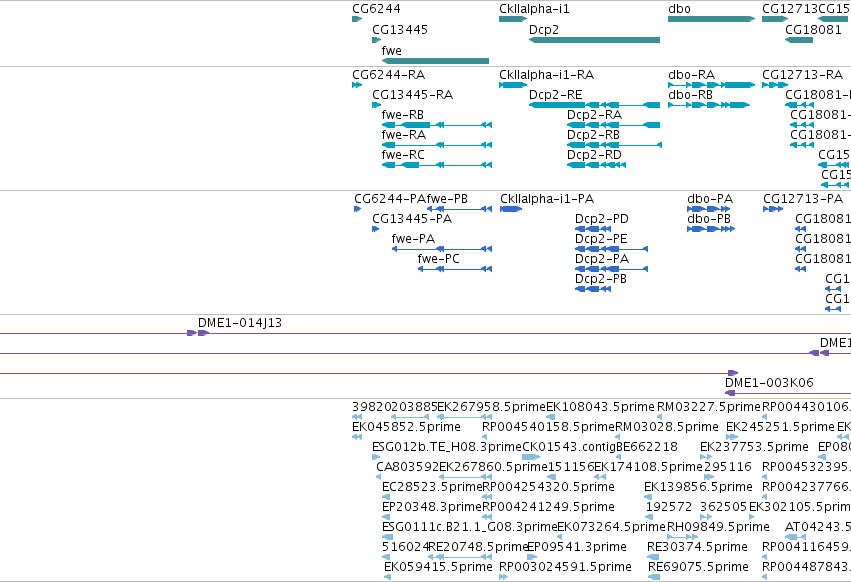Click the DME1-014J13 BAC label

point(240,323)
